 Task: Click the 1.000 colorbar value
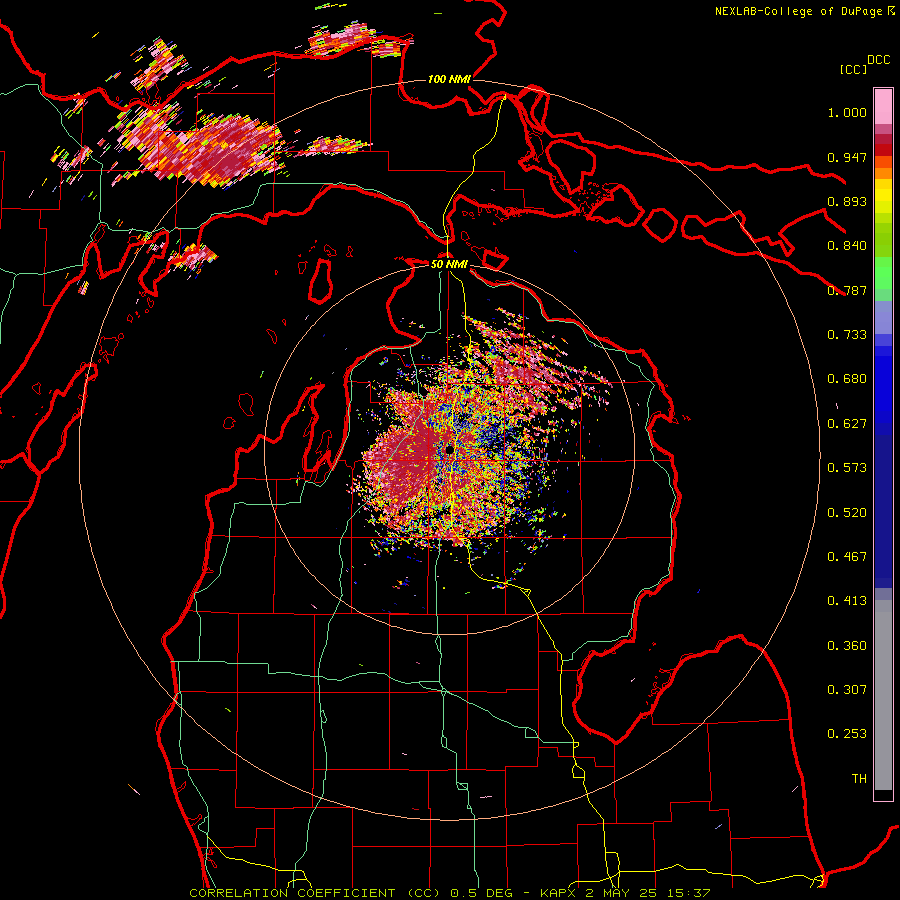(847, 112)
